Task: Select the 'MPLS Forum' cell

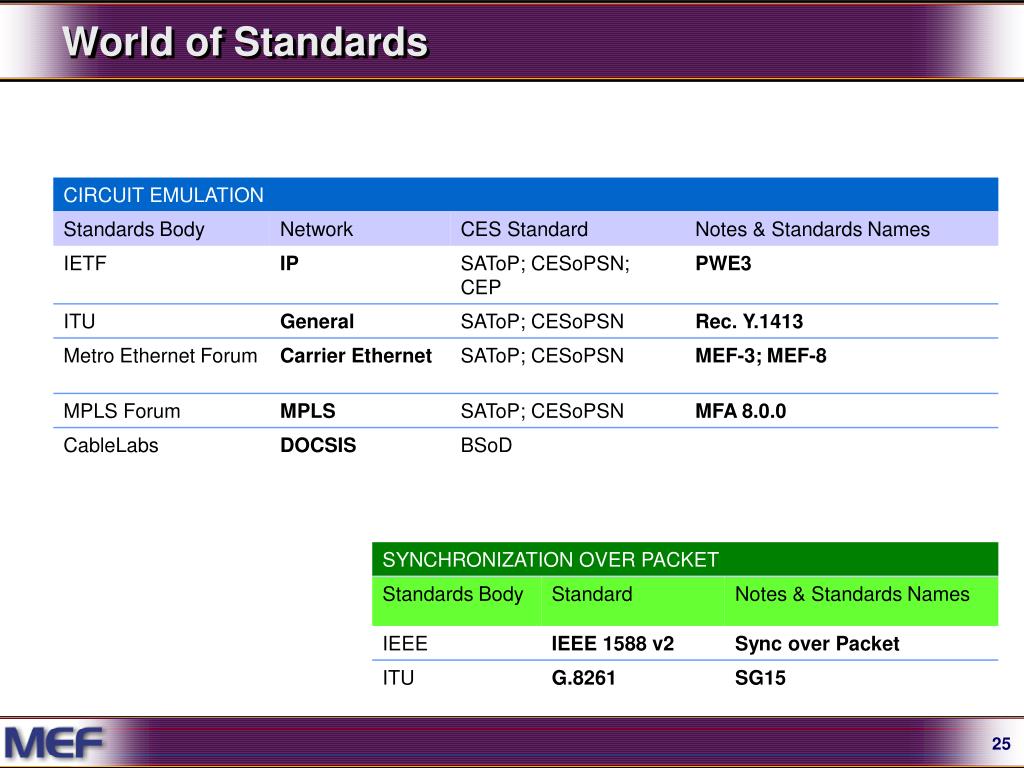Action: 121,411
